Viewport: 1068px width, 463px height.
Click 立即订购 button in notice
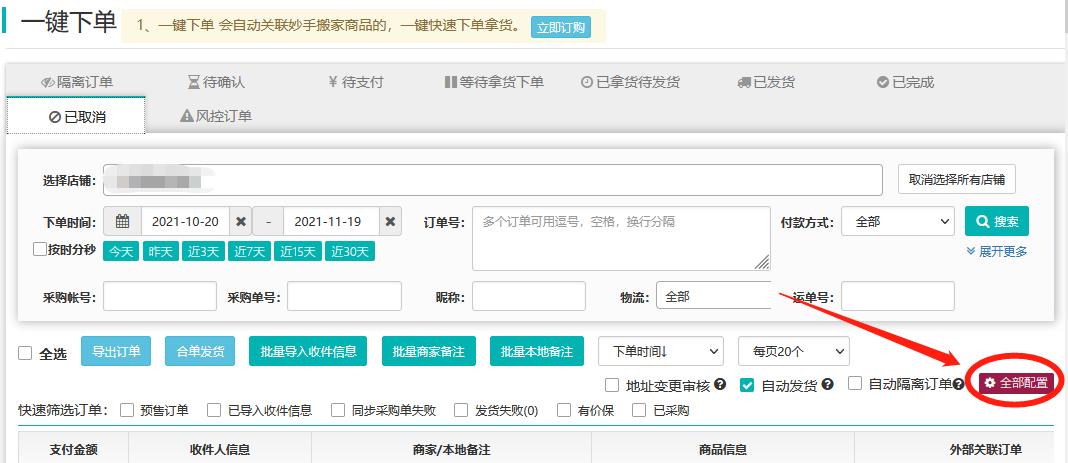(x=561, y=27)
